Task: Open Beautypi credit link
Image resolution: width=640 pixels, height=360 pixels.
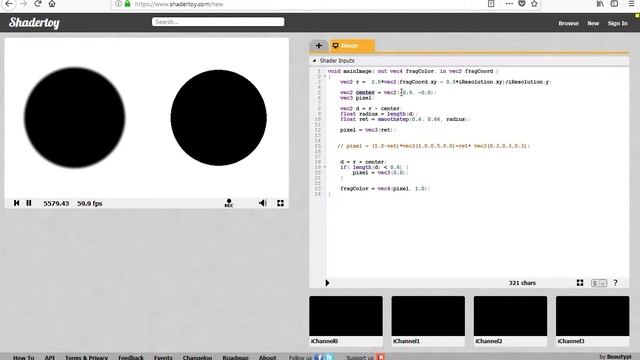Action: [x=619, y=357]
